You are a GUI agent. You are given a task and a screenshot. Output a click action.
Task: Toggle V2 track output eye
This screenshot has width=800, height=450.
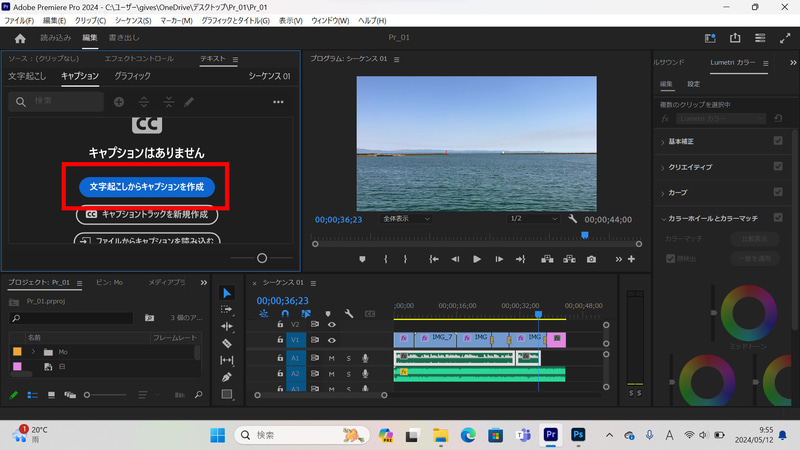click(332, 324)
